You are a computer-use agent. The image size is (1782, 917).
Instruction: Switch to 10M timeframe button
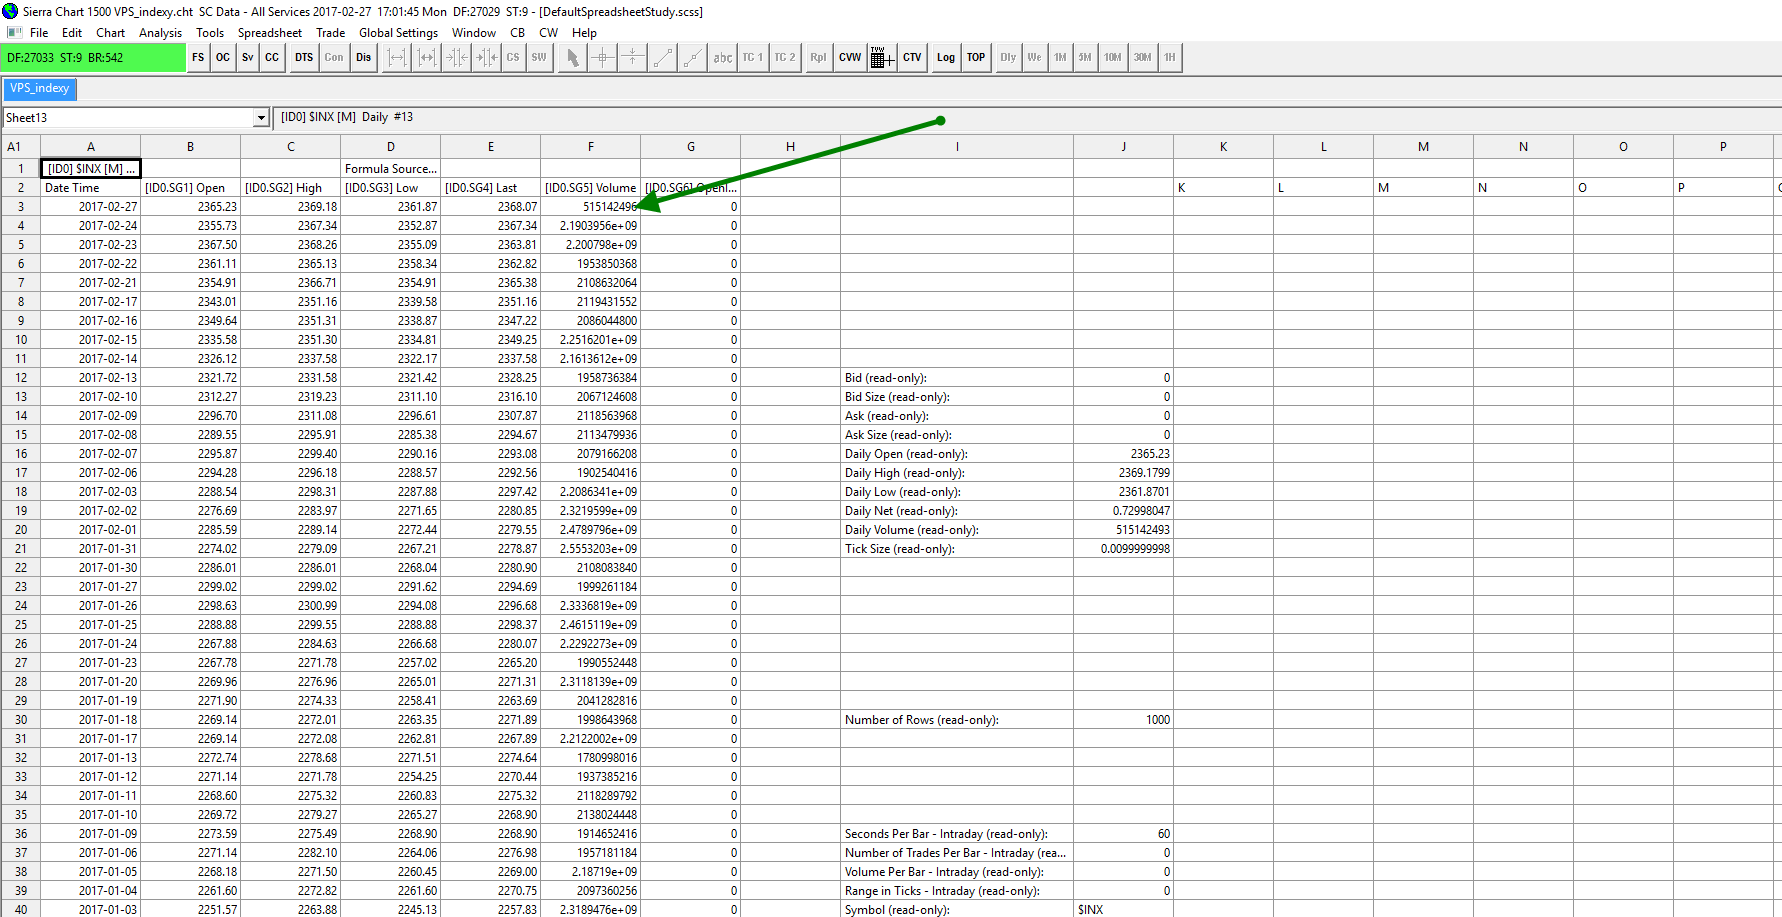point(1113,58)
